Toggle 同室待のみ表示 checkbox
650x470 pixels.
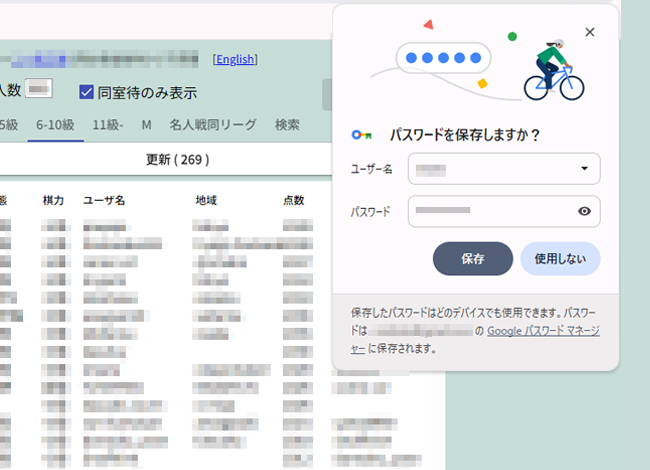tap(87, 92)
